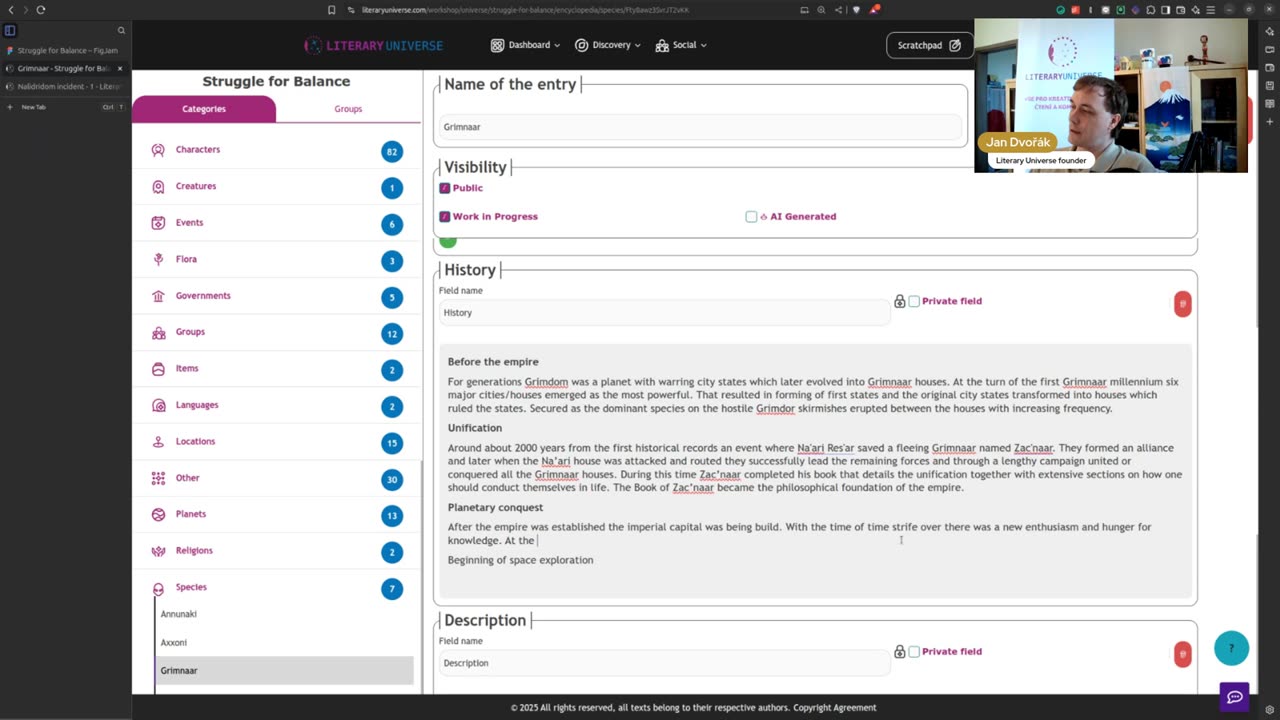Open the teal help question mark button

point(1232,648)
